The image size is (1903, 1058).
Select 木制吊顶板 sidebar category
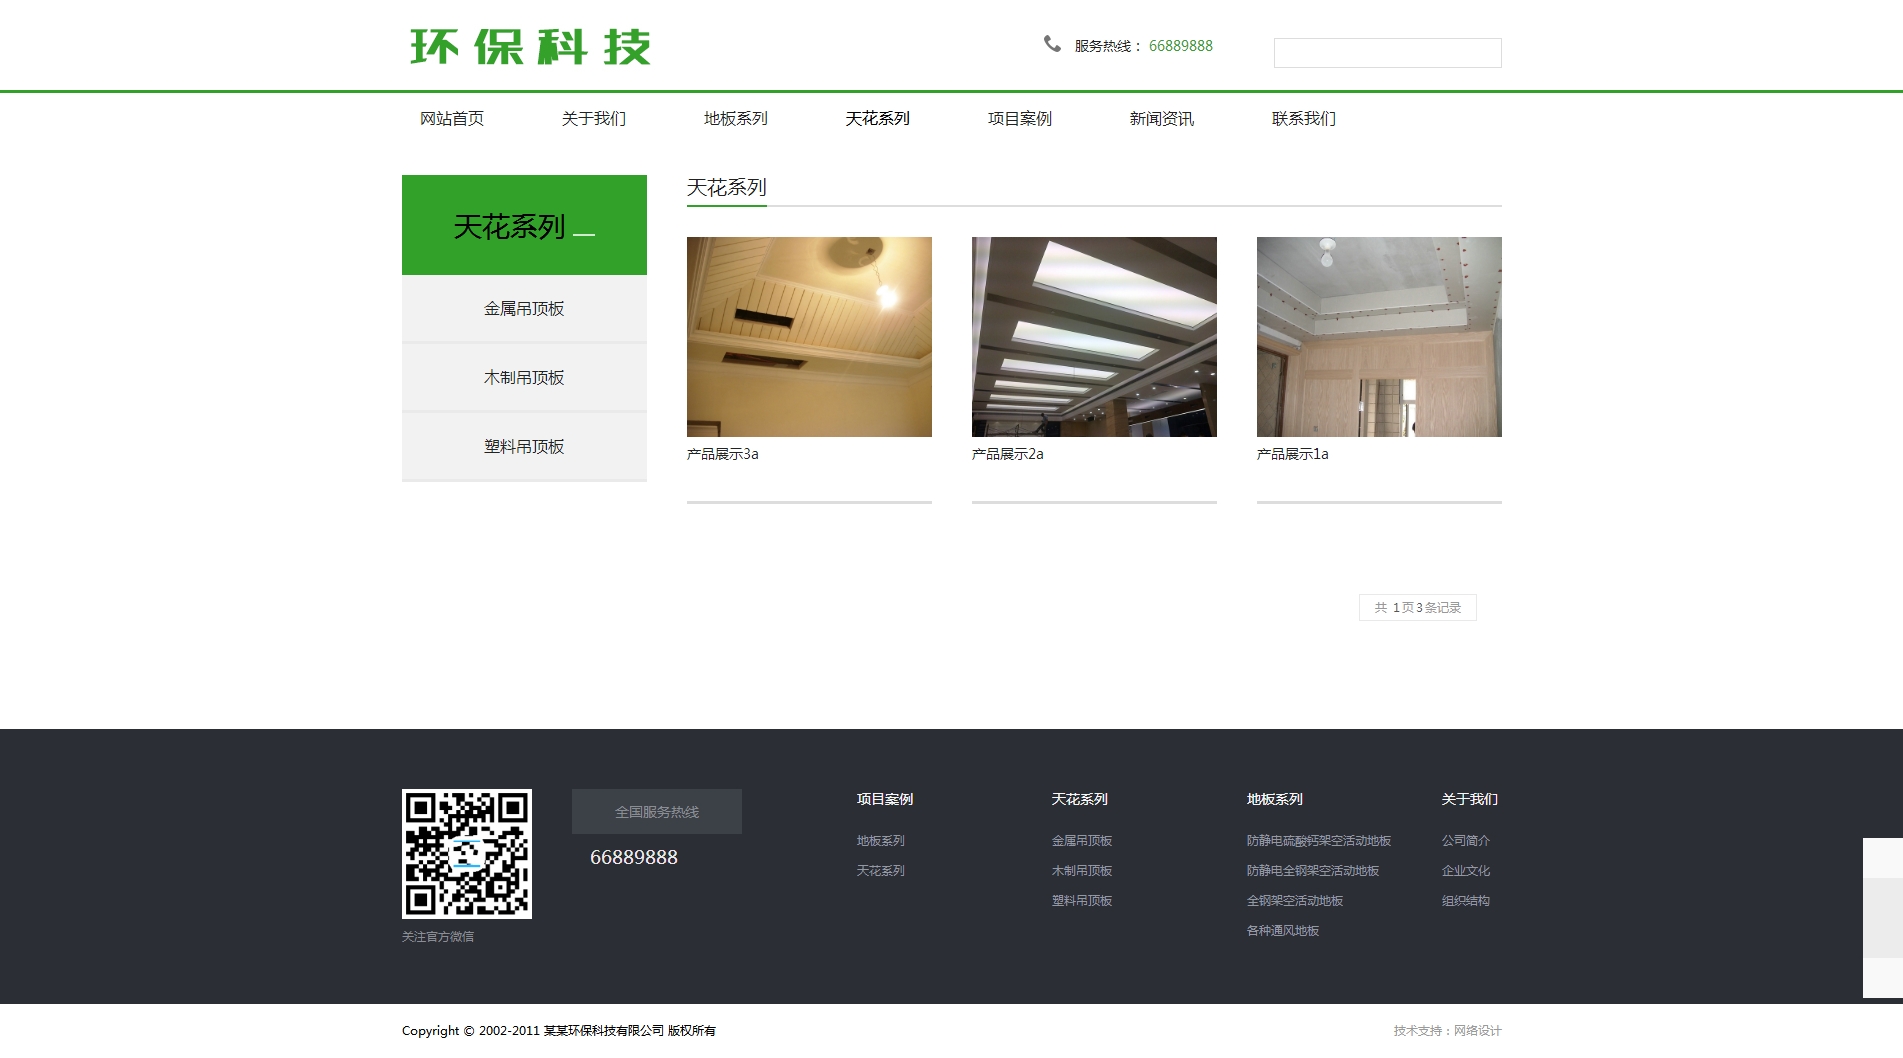pos(524,378)
